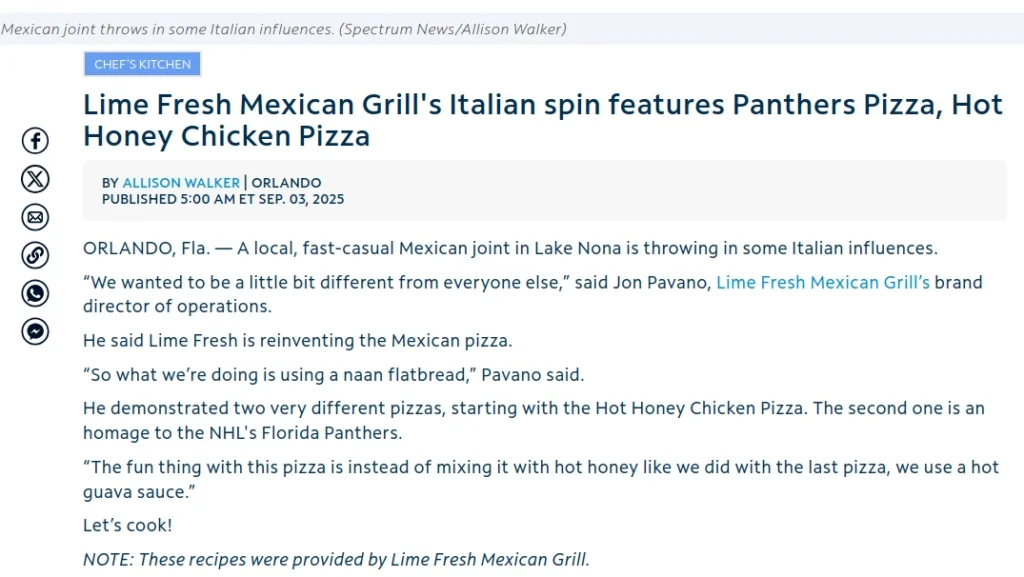
Task: Share the article via Messenger icon
Action: tap(35, 331)
